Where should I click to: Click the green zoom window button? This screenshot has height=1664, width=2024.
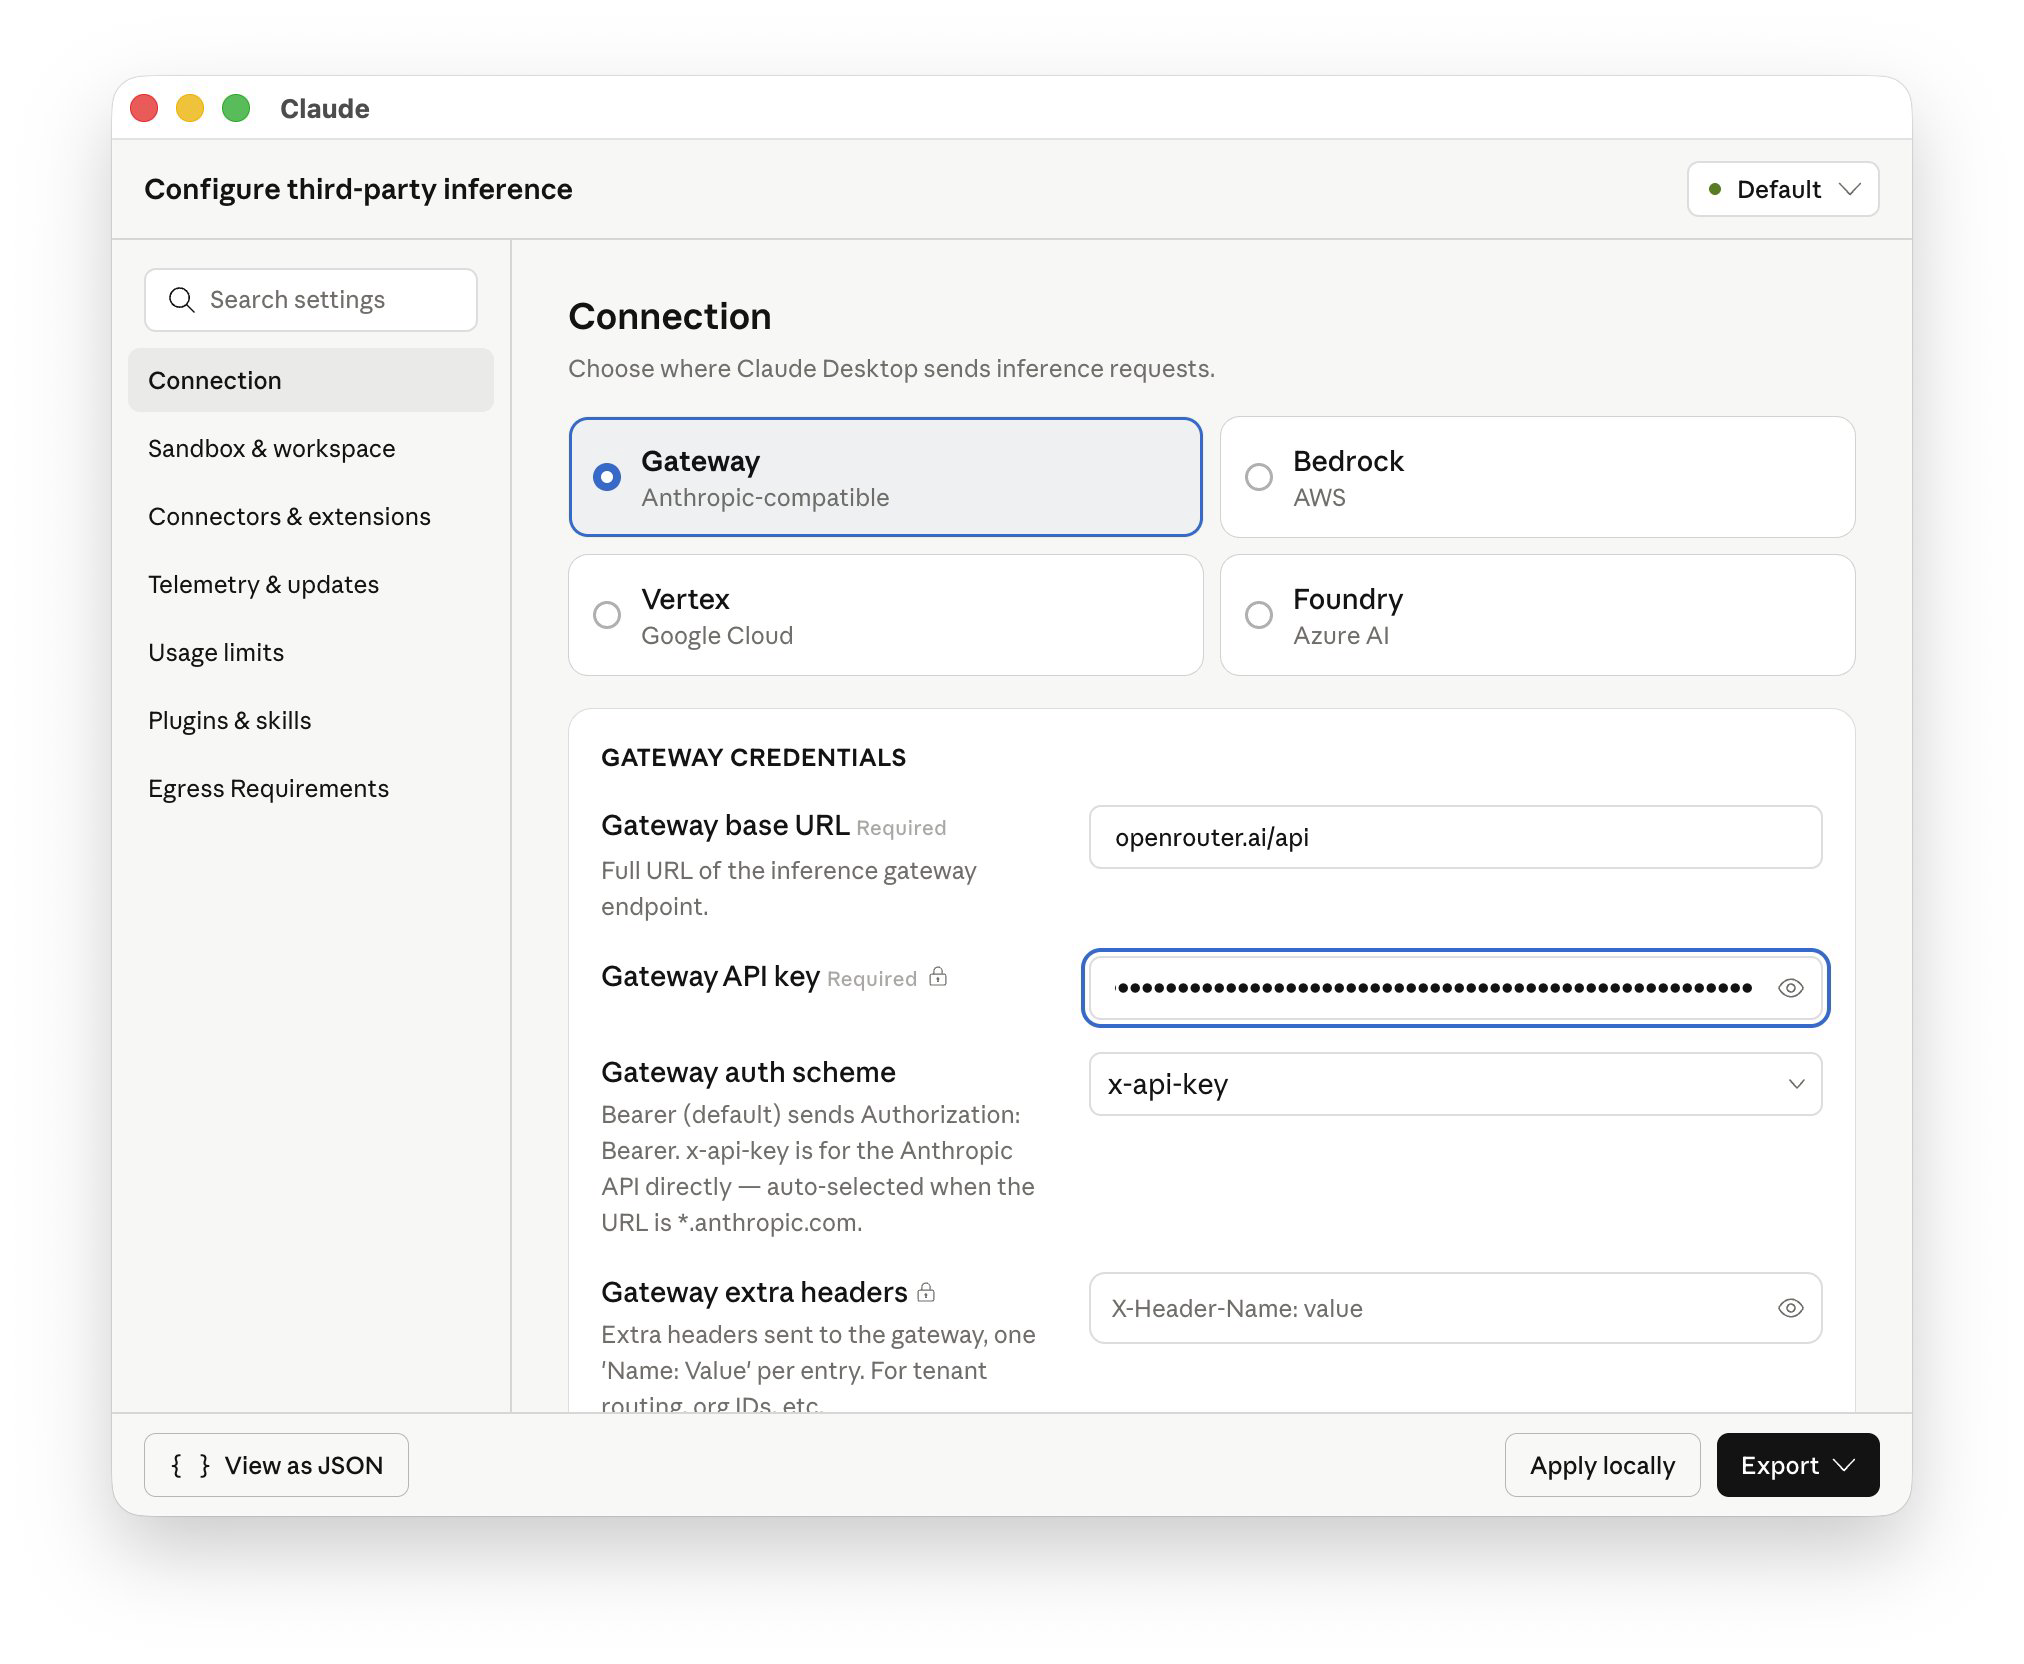[236, 108]
